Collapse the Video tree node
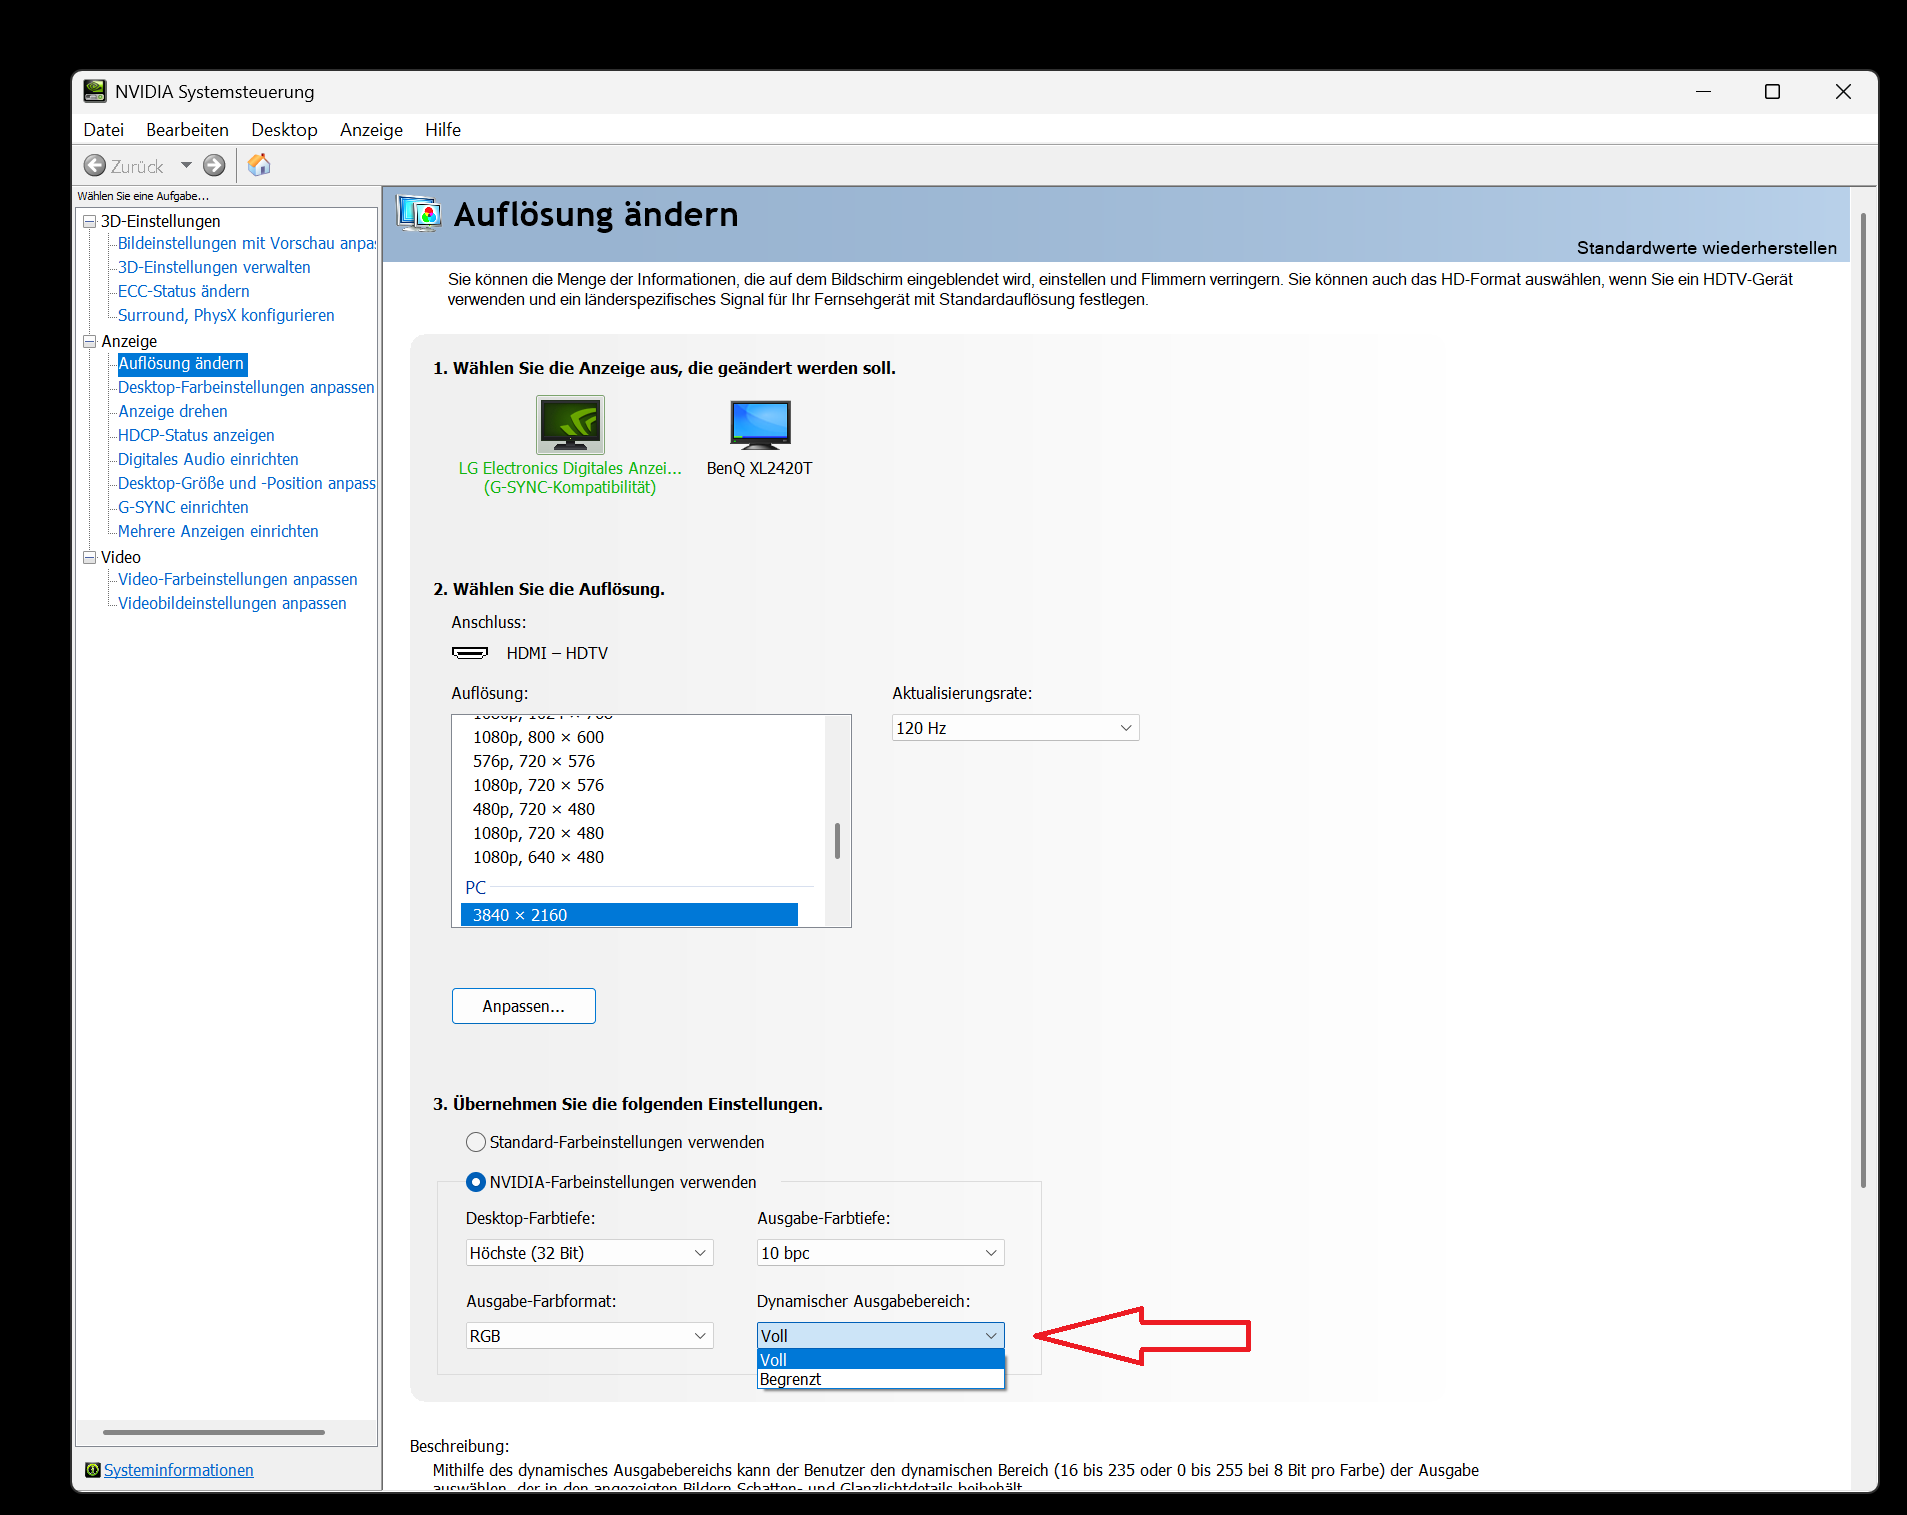 coord(90,557)
